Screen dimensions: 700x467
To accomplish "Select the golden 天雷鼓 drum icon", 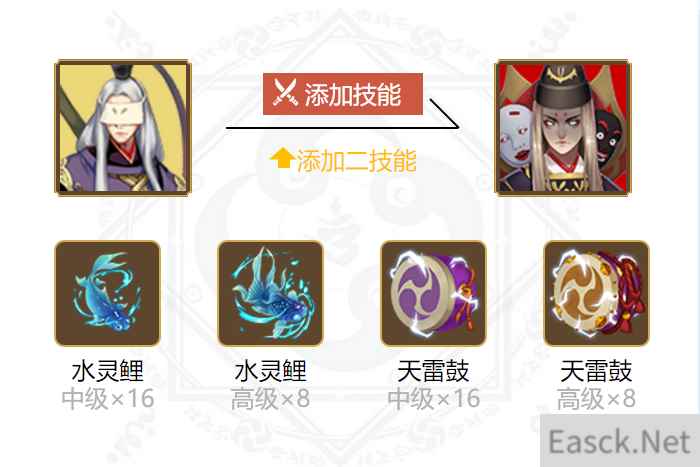I will coord(596,293).
